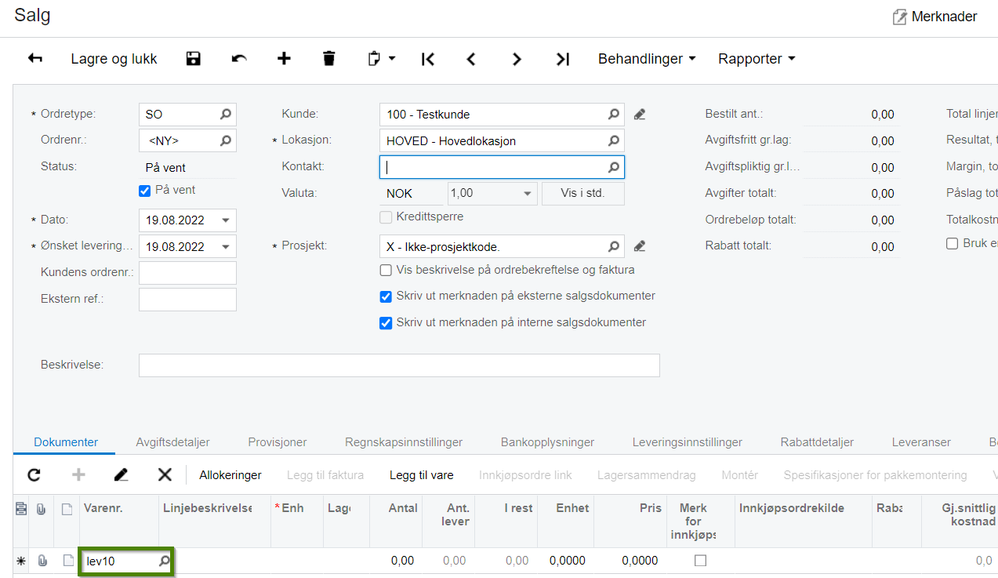Open Varenr. lookup in lev10 cell
The image size is (998, 578).
[164, 561]
